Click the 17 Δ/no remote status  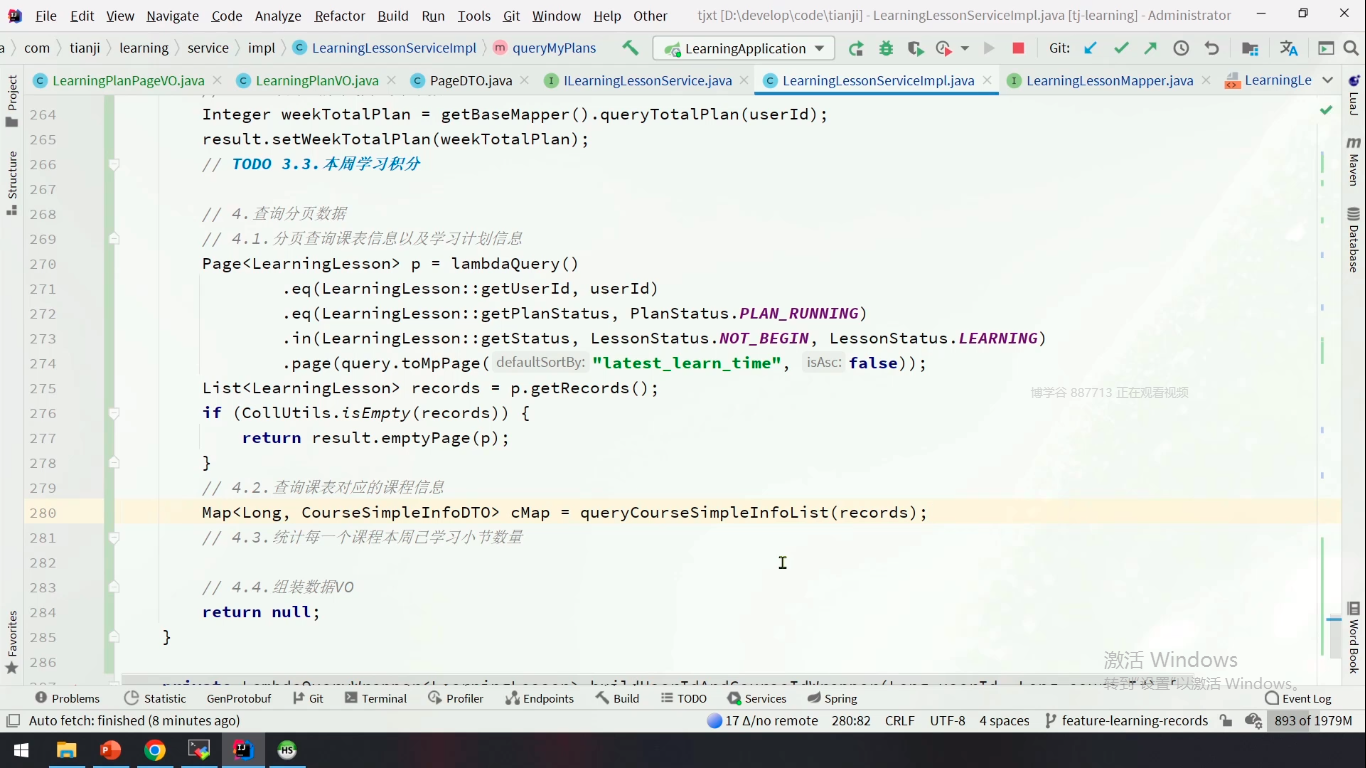pos(762,720)
